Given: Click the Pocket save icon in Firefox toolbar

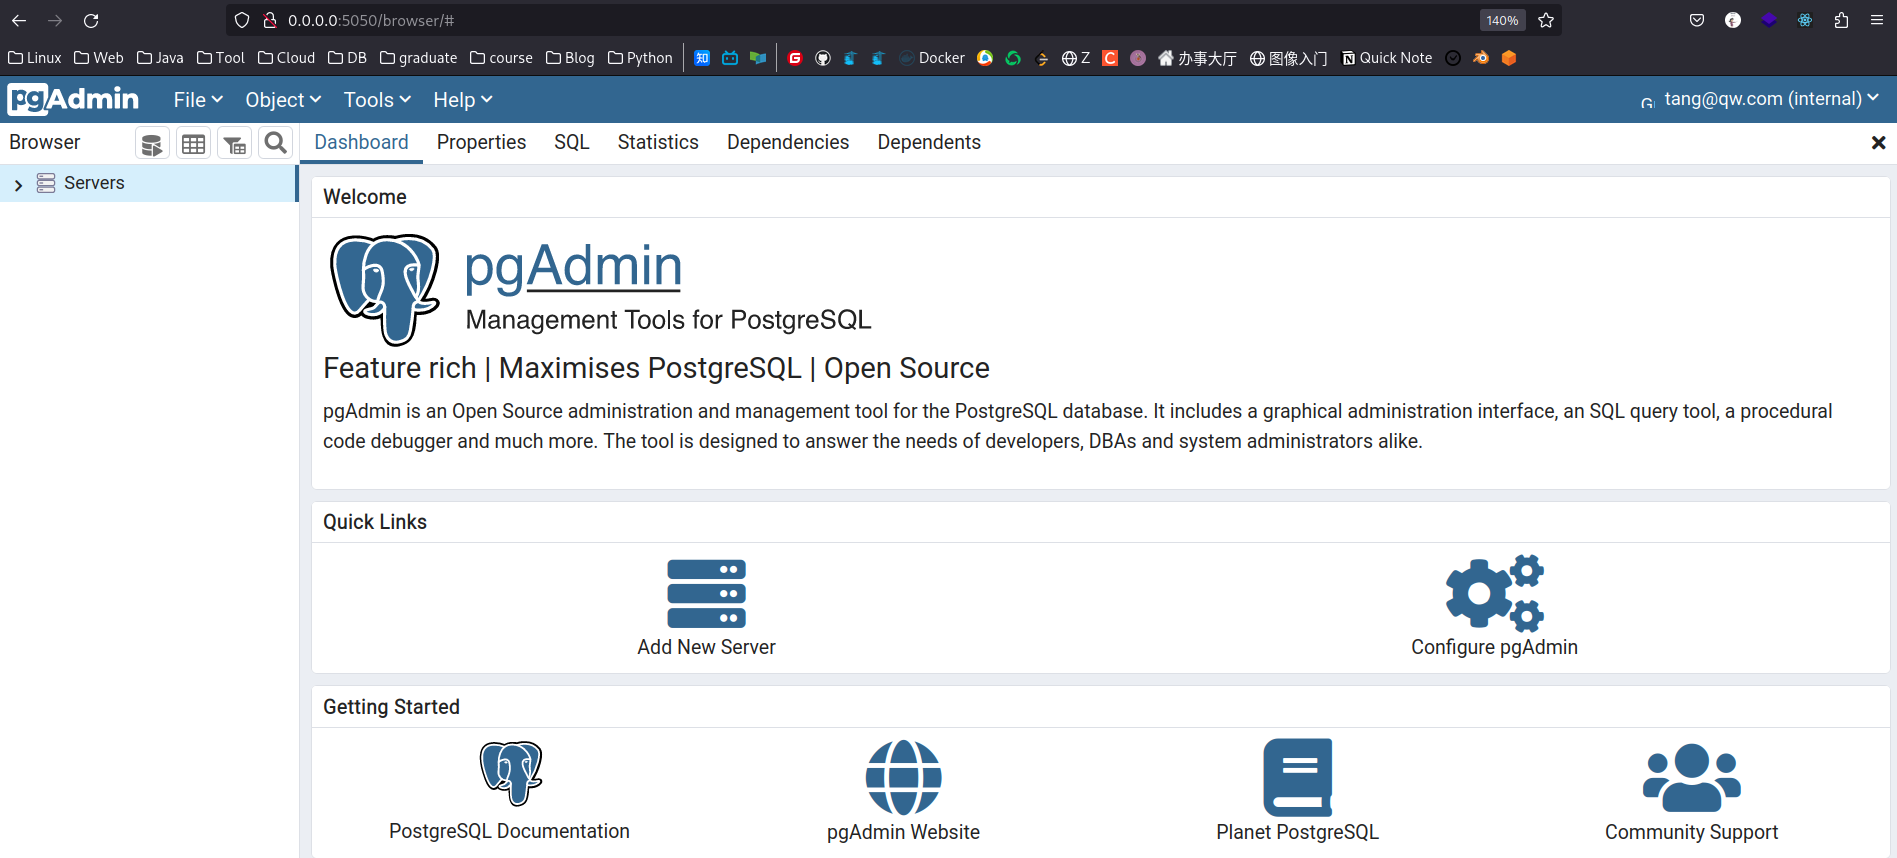Looking at the screenshot, I should click(1697, 20).
